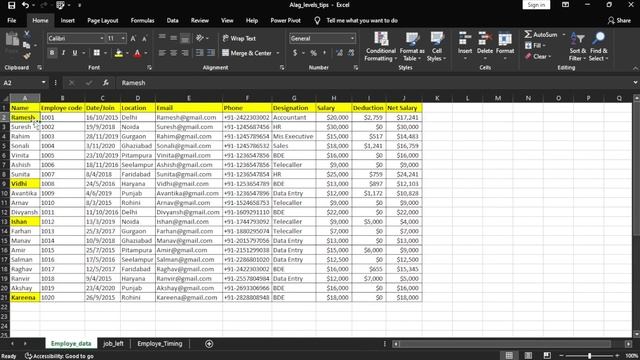Apply Comma Style

pos(324,53)
